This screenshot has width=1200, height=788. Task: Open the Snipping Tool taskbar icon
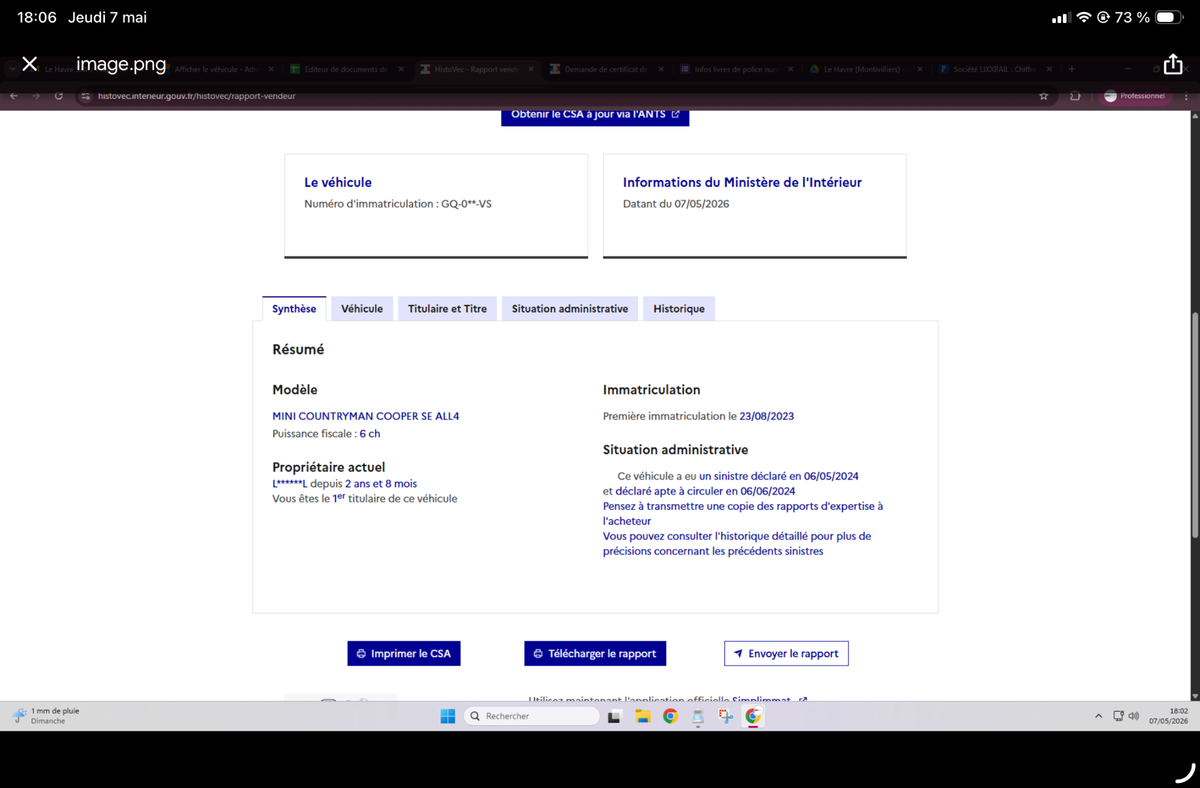click(725, 716)
